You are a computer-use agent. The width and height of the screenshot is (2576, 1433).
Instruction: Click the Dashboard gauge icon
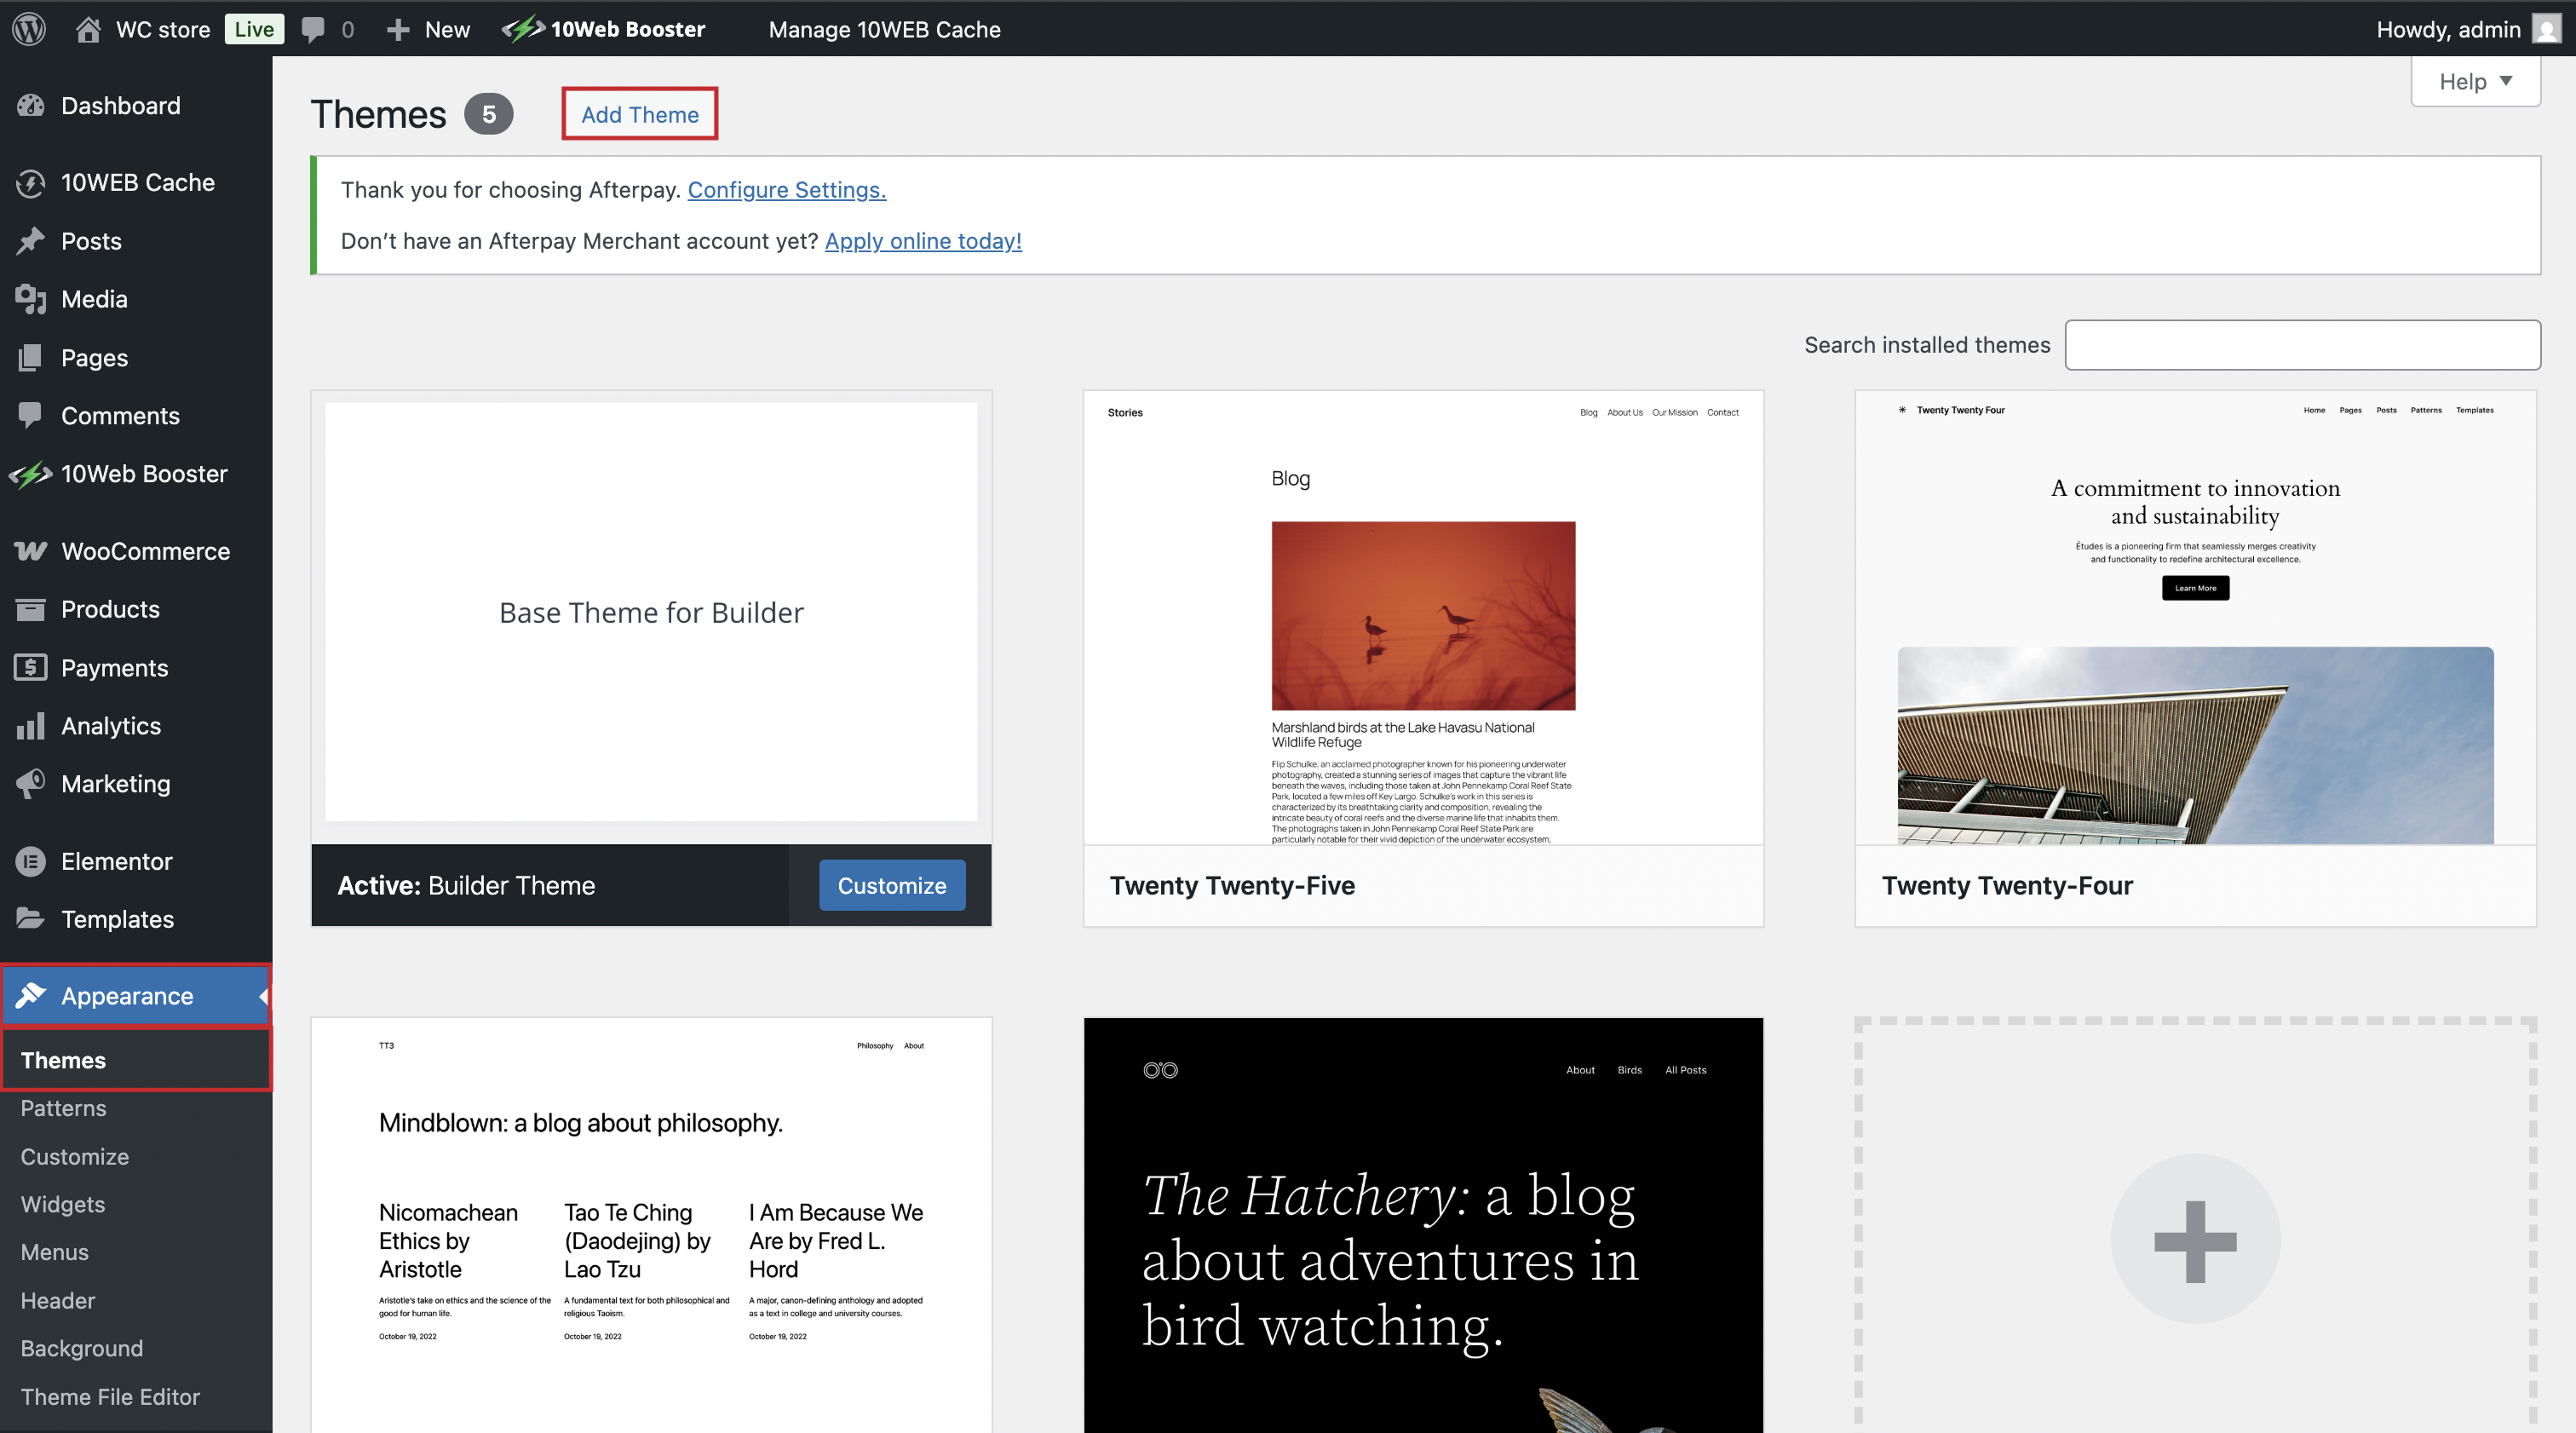[30, 105]
